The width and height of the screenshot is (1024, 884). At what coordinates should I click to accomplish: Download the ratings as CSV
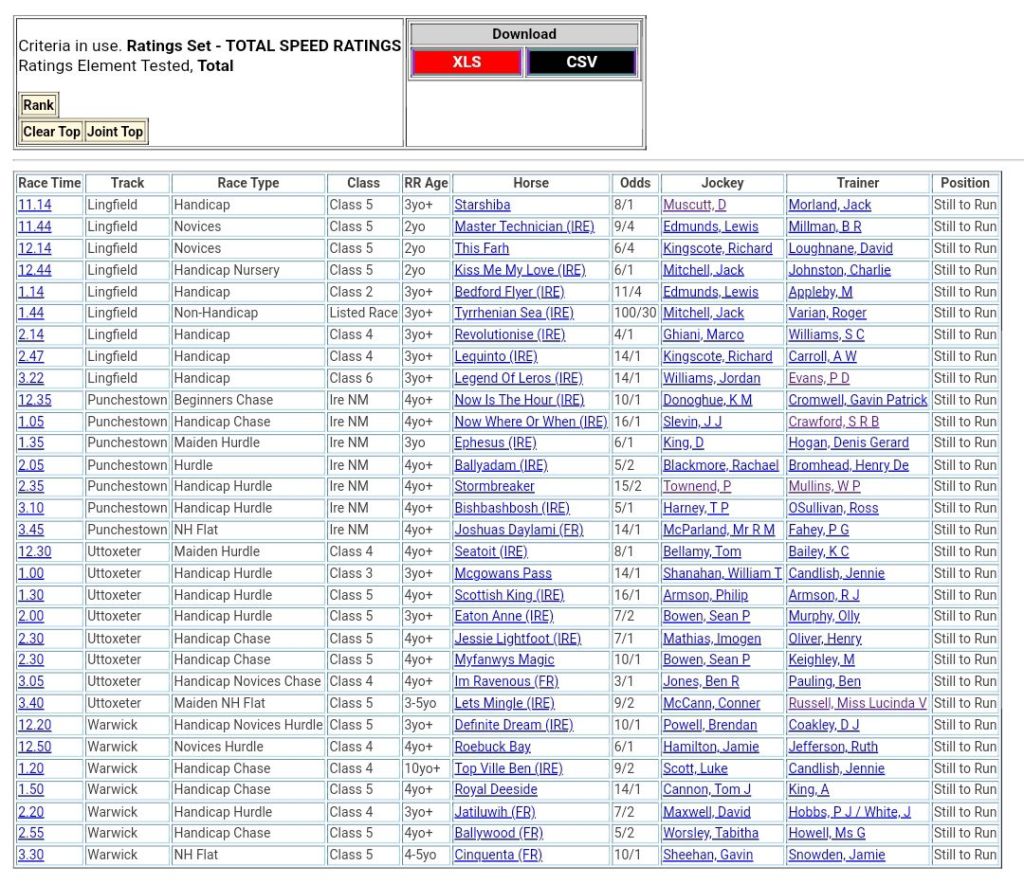click(x=581, y=62)
